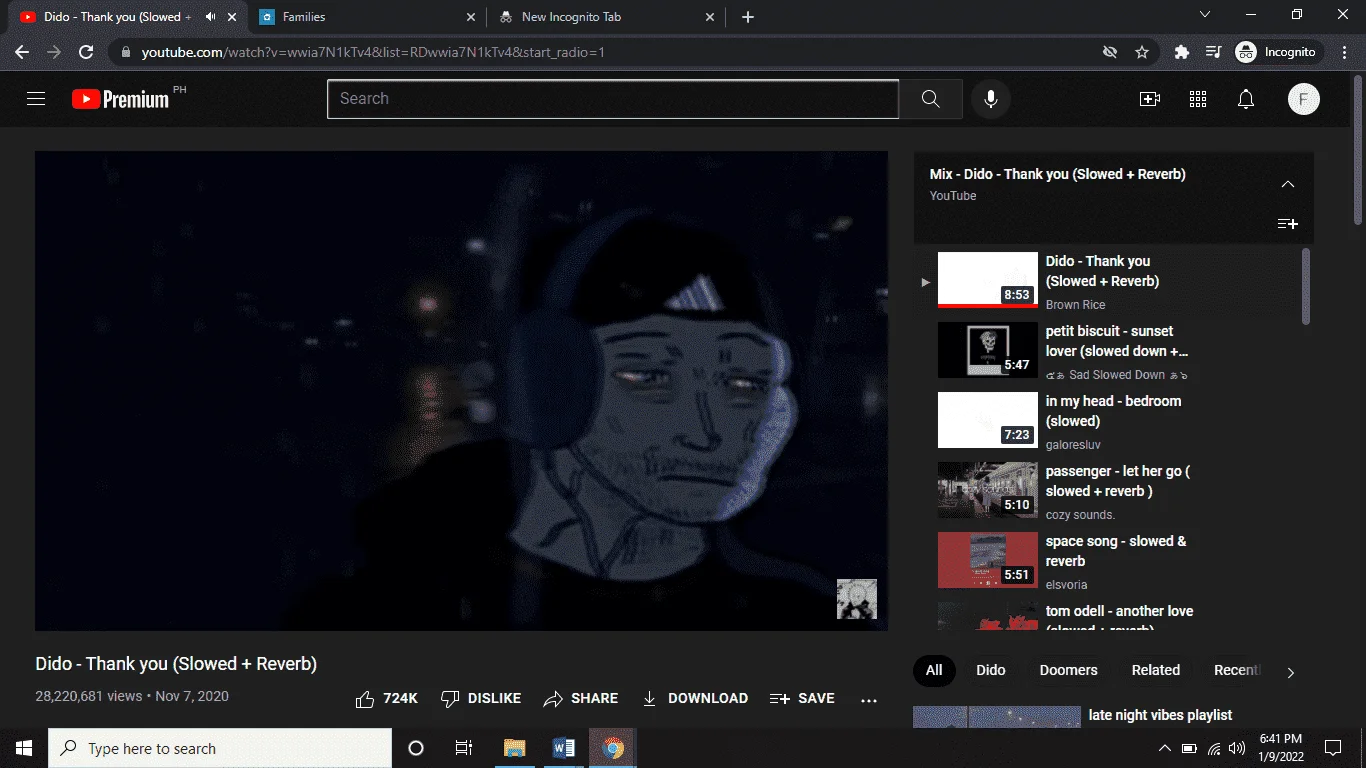Open the YouTube apps grid

[1198, 99]
